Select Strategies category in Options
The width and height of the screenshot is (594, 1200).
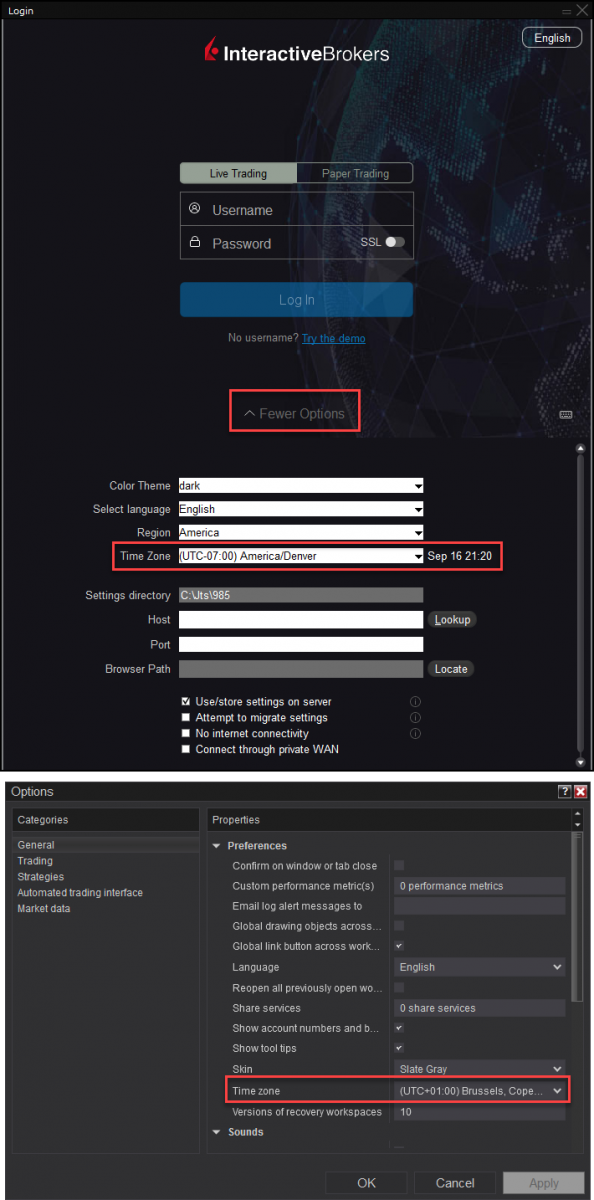point(41,877)
